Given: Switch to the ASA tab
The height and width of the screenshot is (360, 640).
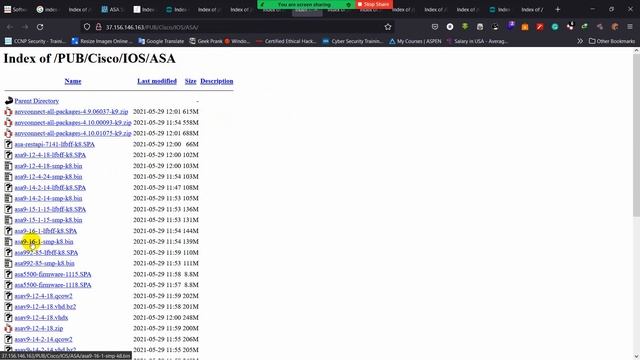Looking at the screenshot, I should coord(112,9).
